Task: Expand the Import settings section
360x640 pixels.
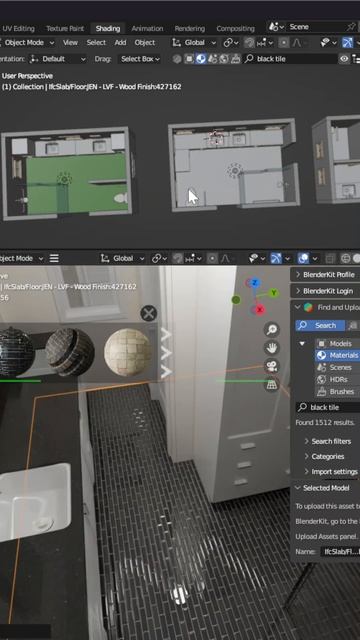Action: point(331,471)
